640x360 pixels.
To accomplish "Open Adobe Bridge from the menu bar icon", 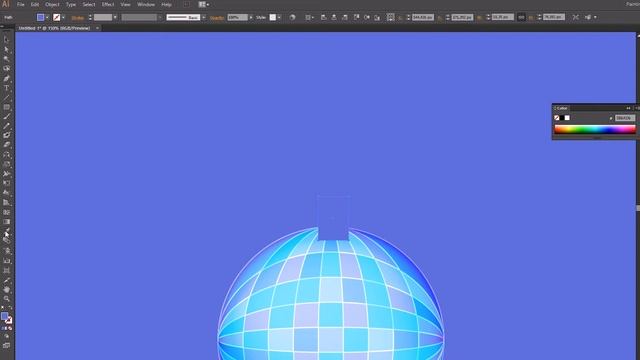I will (187, 4).
